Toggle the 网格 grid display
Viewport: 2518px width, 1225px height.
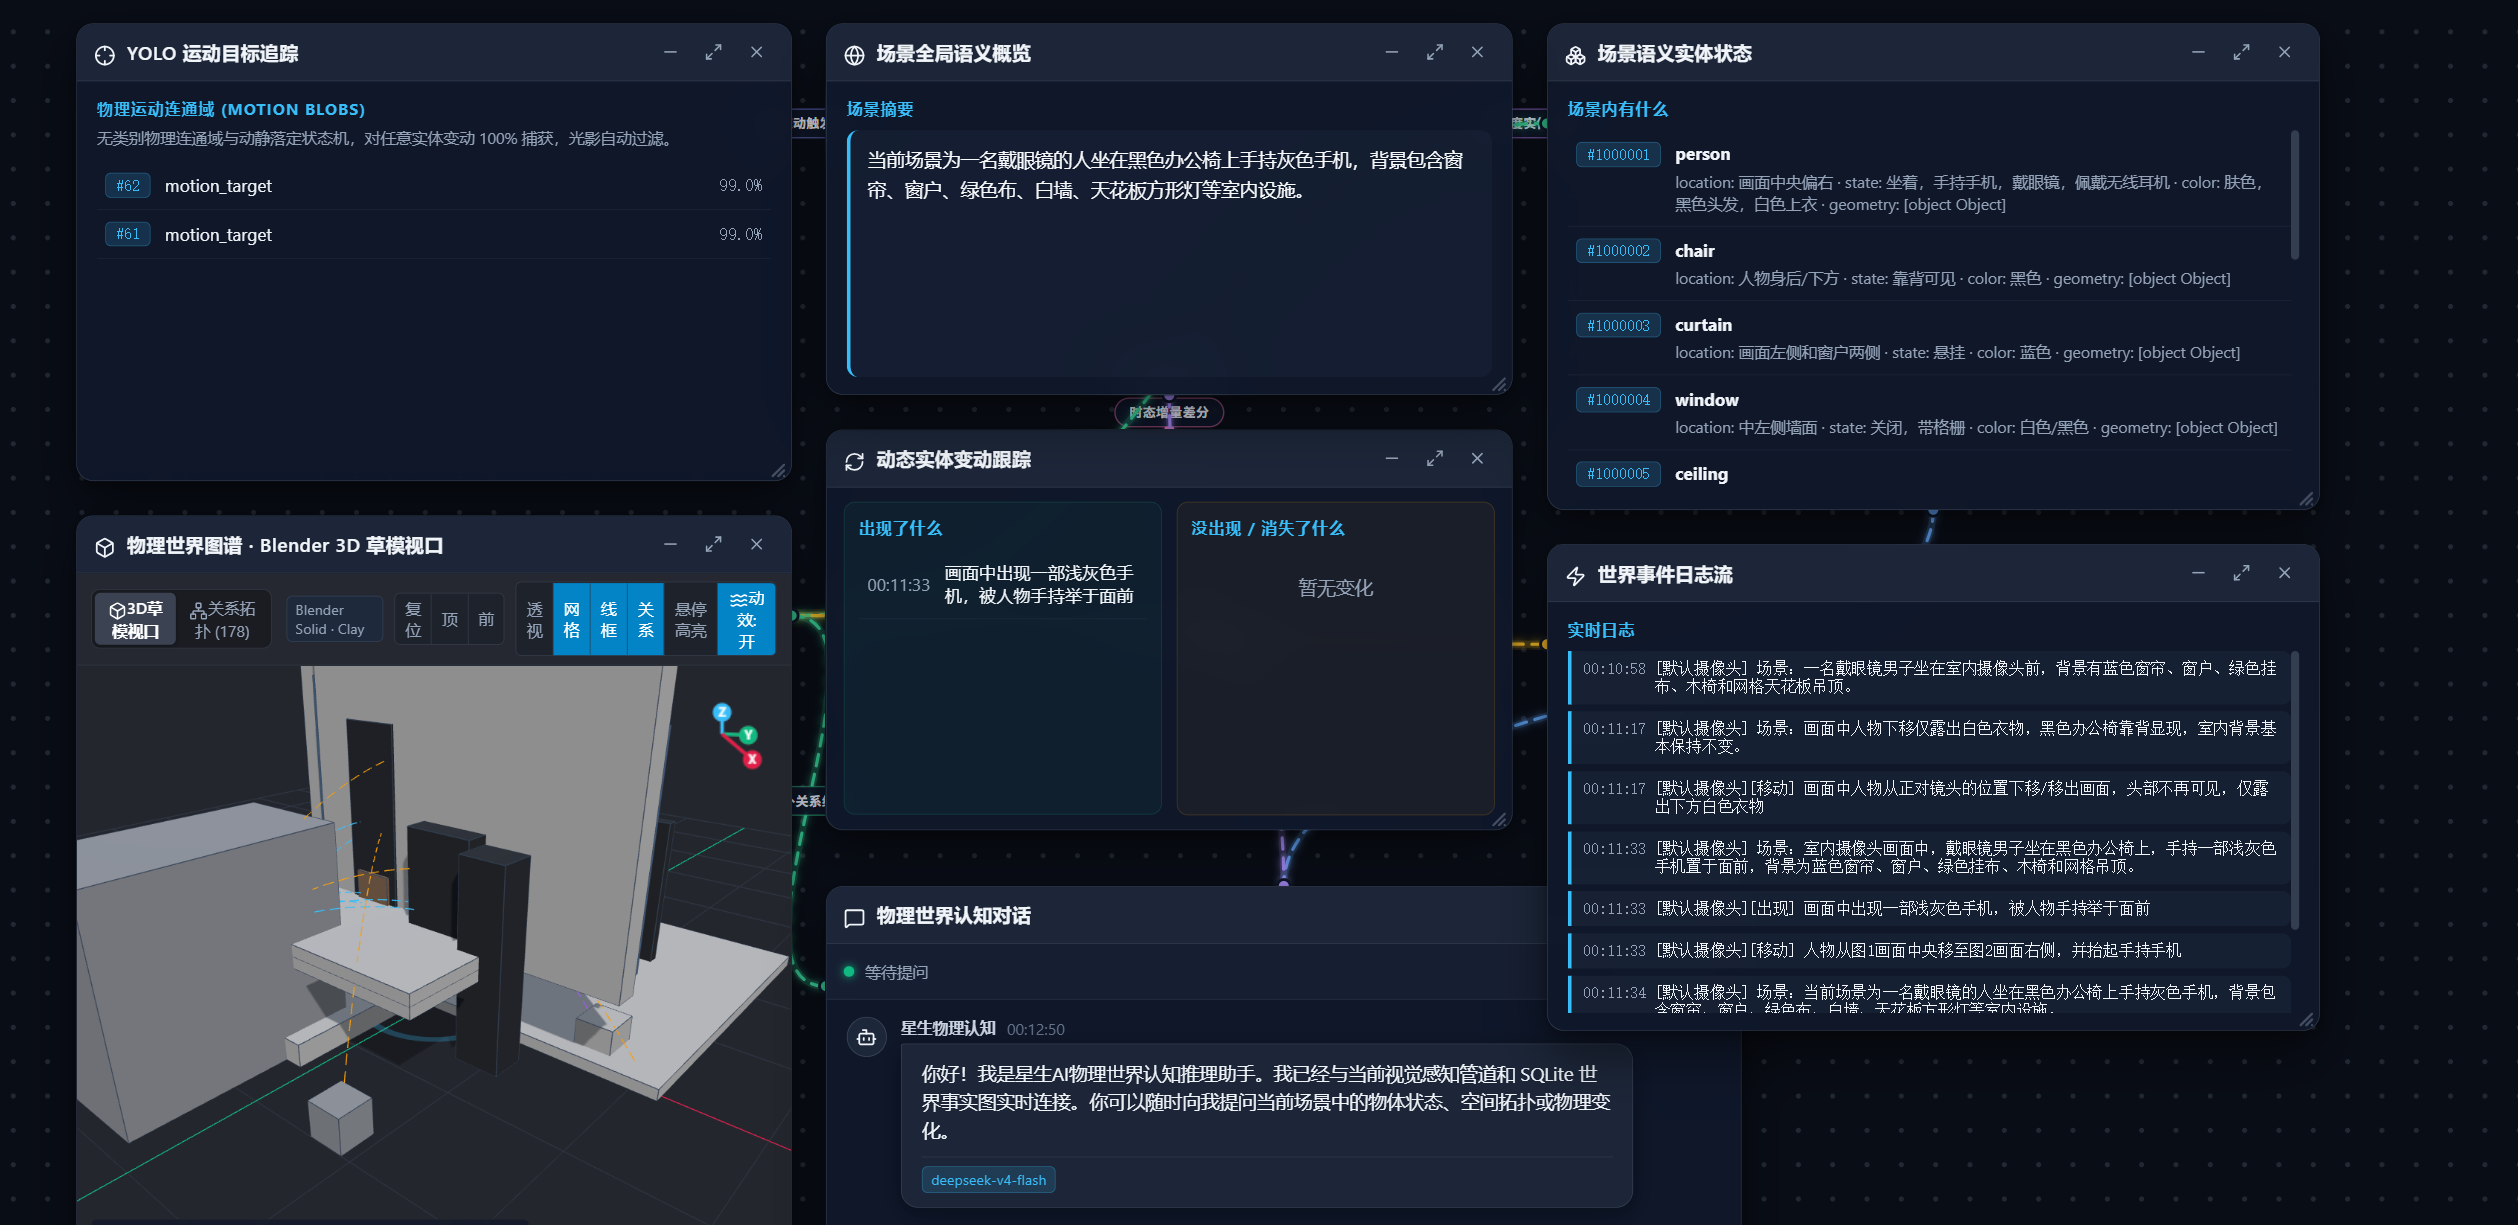click(571, 620)
